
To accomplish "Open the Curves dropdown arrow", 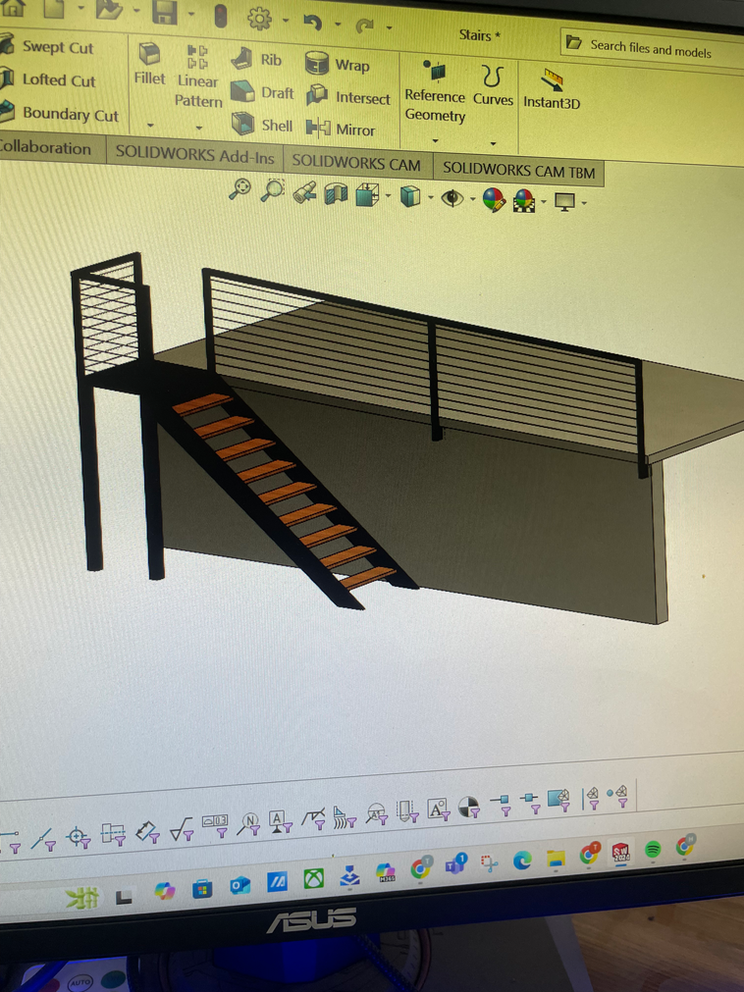I will 493,144.
